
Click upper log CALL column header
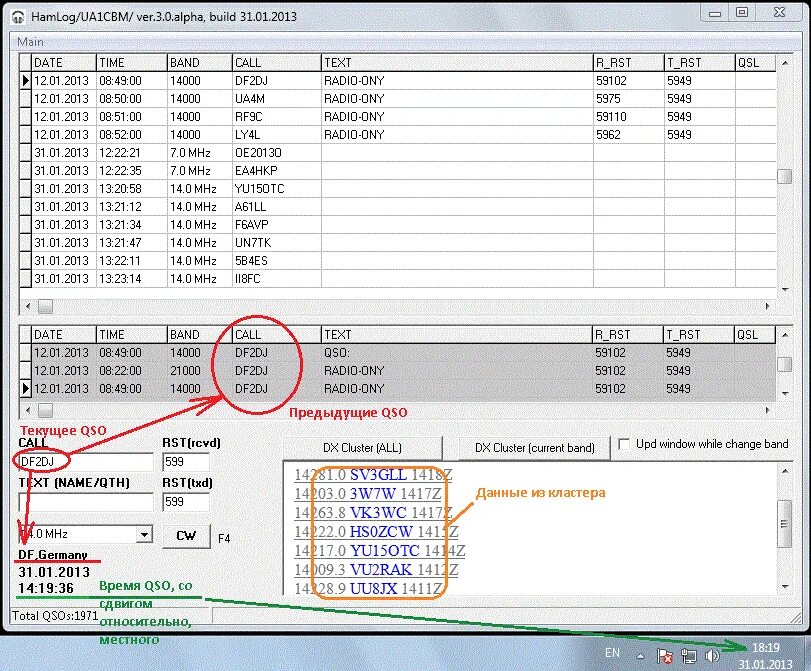tap(277, 63)
